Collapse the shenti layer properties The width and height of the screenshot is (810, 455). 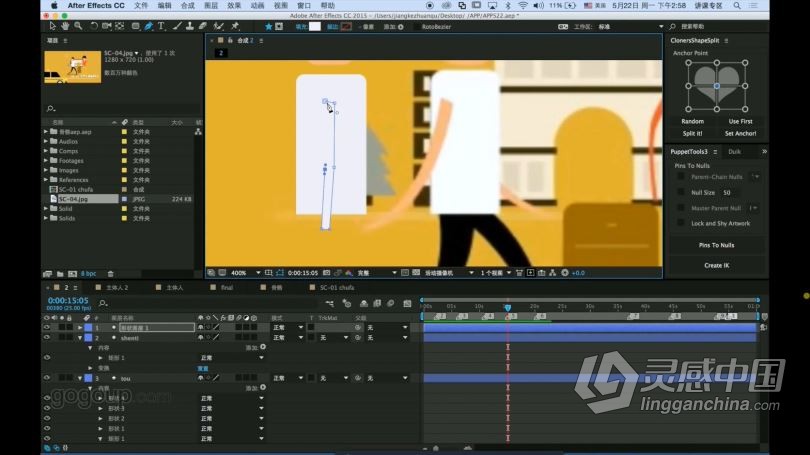[80, 337]
